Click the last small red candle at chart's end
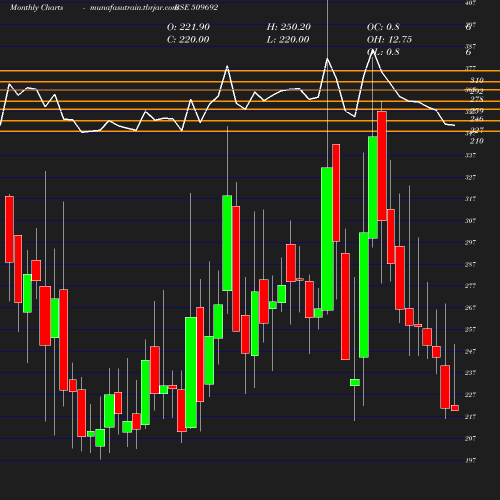Viewport: 500px width, 500px height. (x=455, y=408)
